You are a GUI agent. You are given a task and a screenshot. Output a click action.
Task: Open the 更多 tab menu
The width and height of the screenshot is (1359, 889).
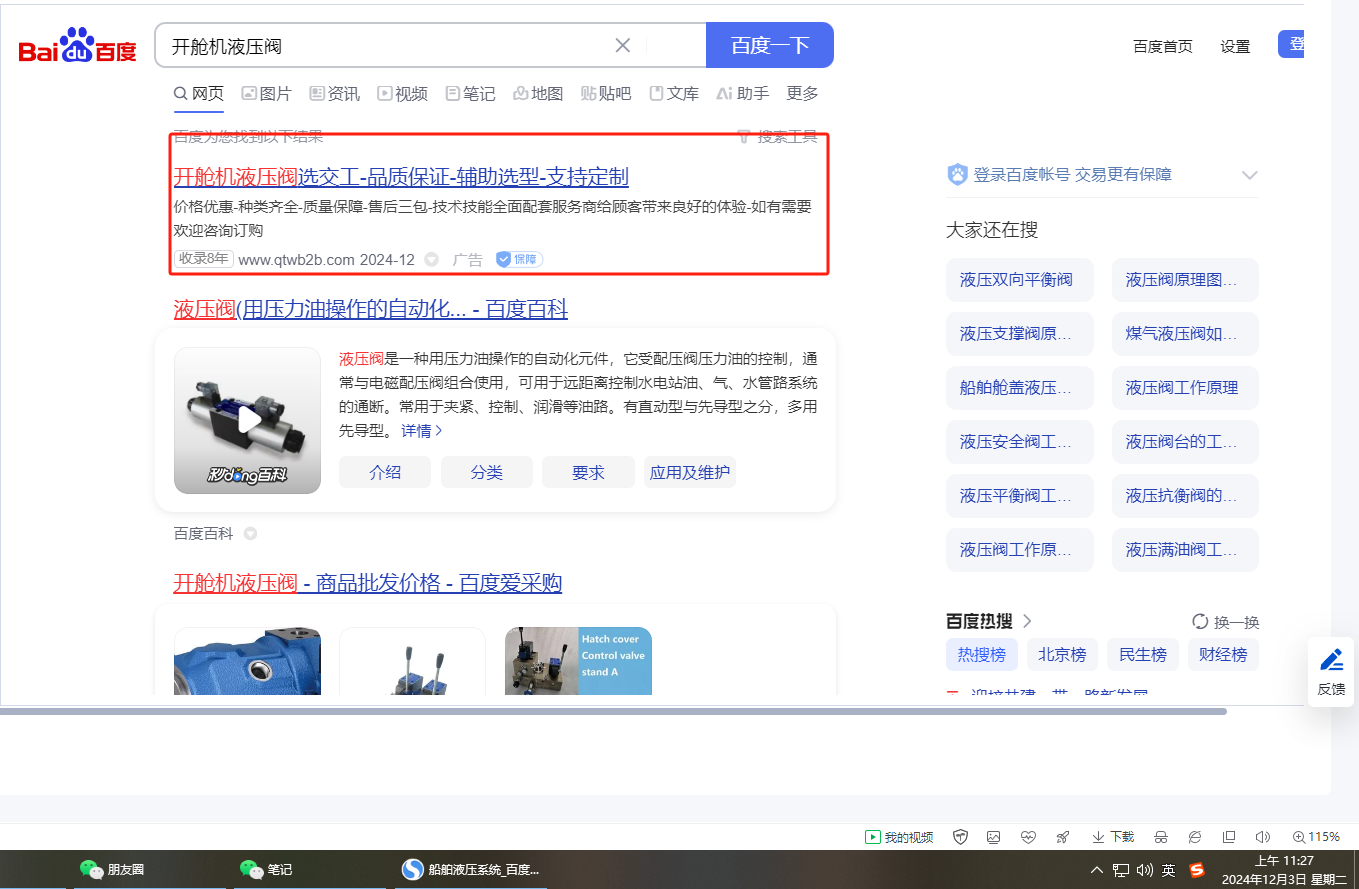[x=802, y=93]
